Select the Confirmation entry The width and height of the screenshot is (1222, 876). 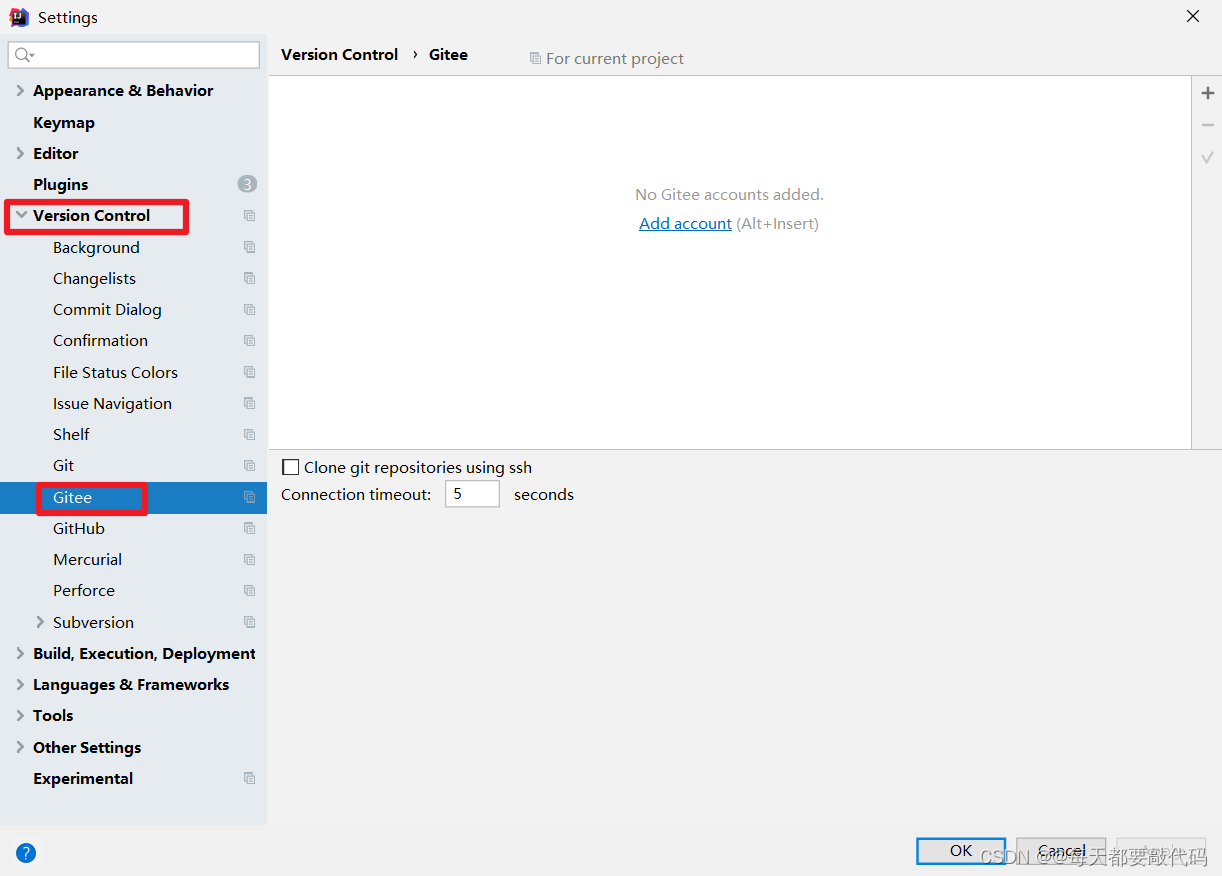coord(100,341)
